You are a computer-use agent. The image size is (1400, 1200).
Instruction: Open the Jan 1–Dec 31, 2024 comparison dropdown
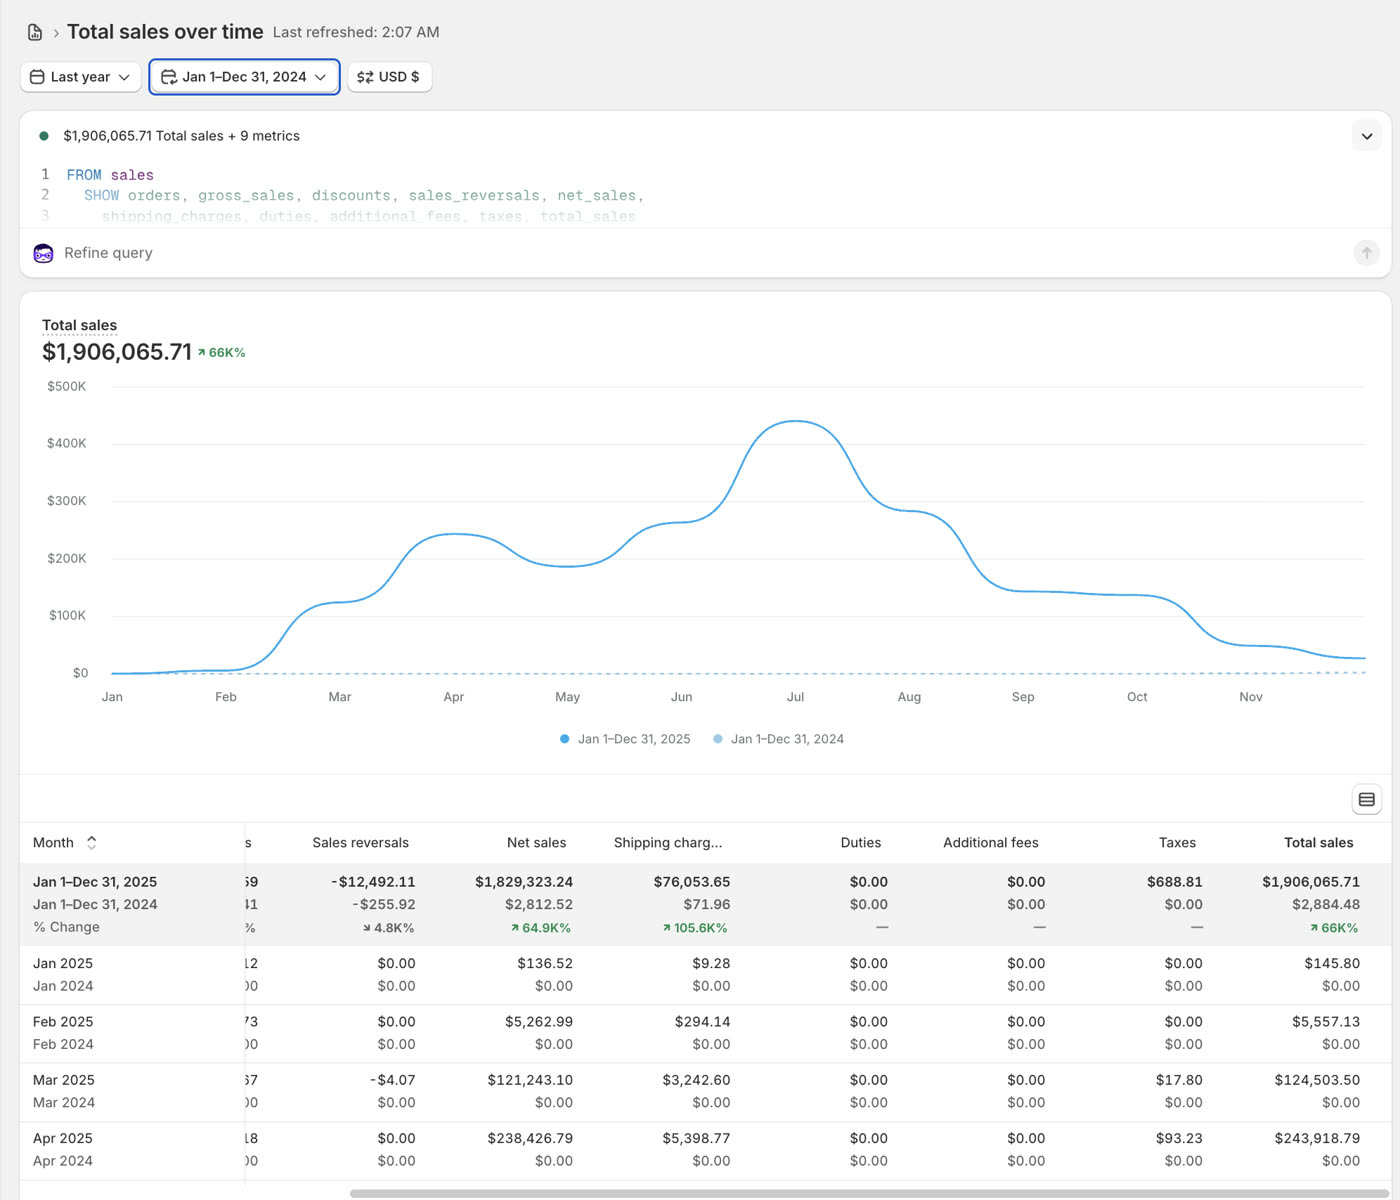(245, 77)
